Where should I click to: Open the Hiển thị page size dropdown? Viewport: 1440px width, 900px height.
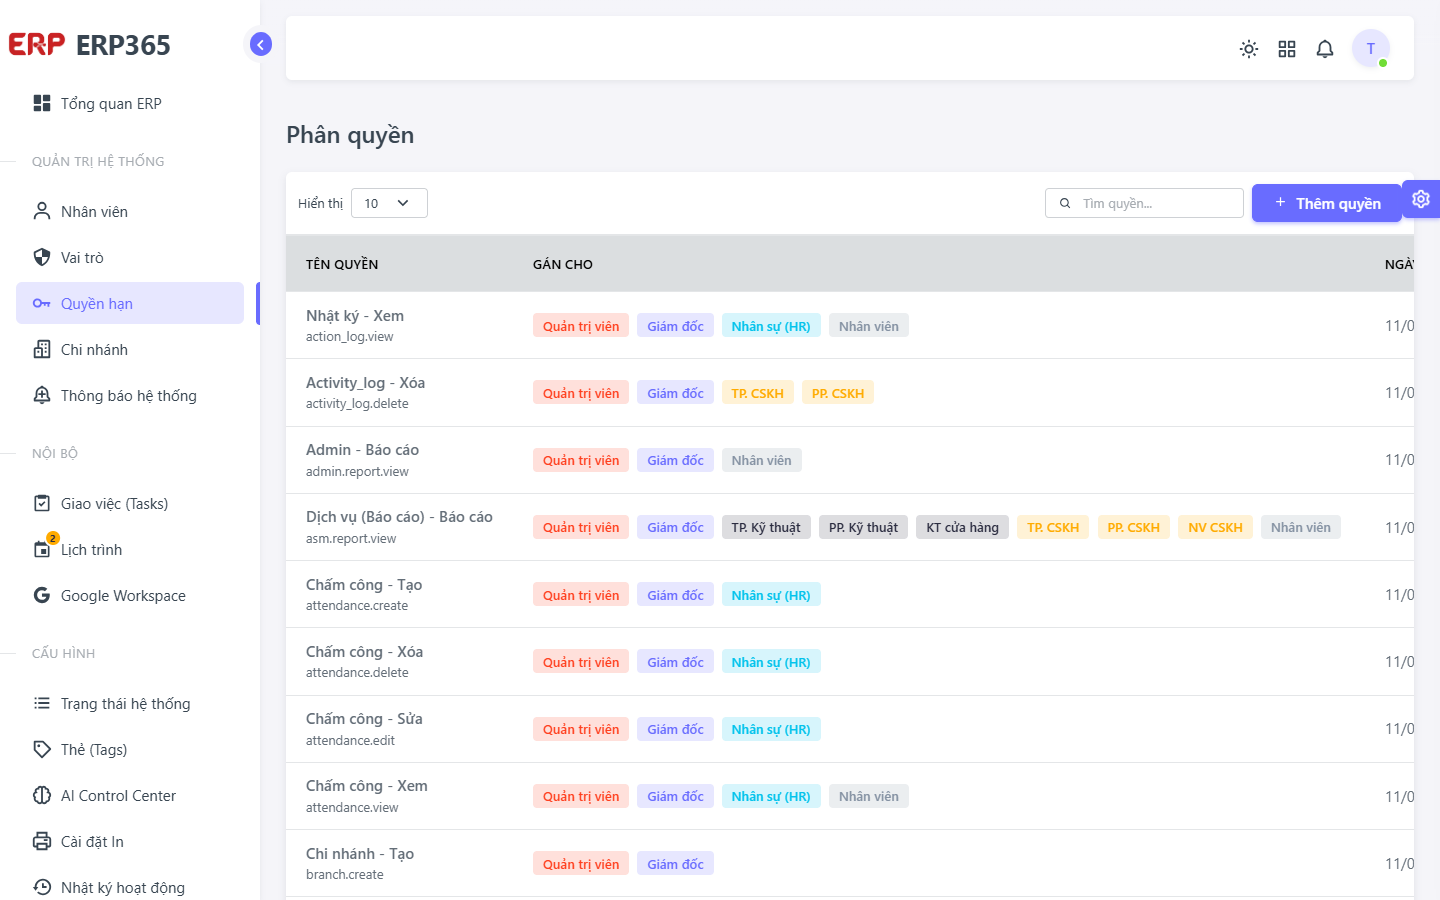coord(389,203)
